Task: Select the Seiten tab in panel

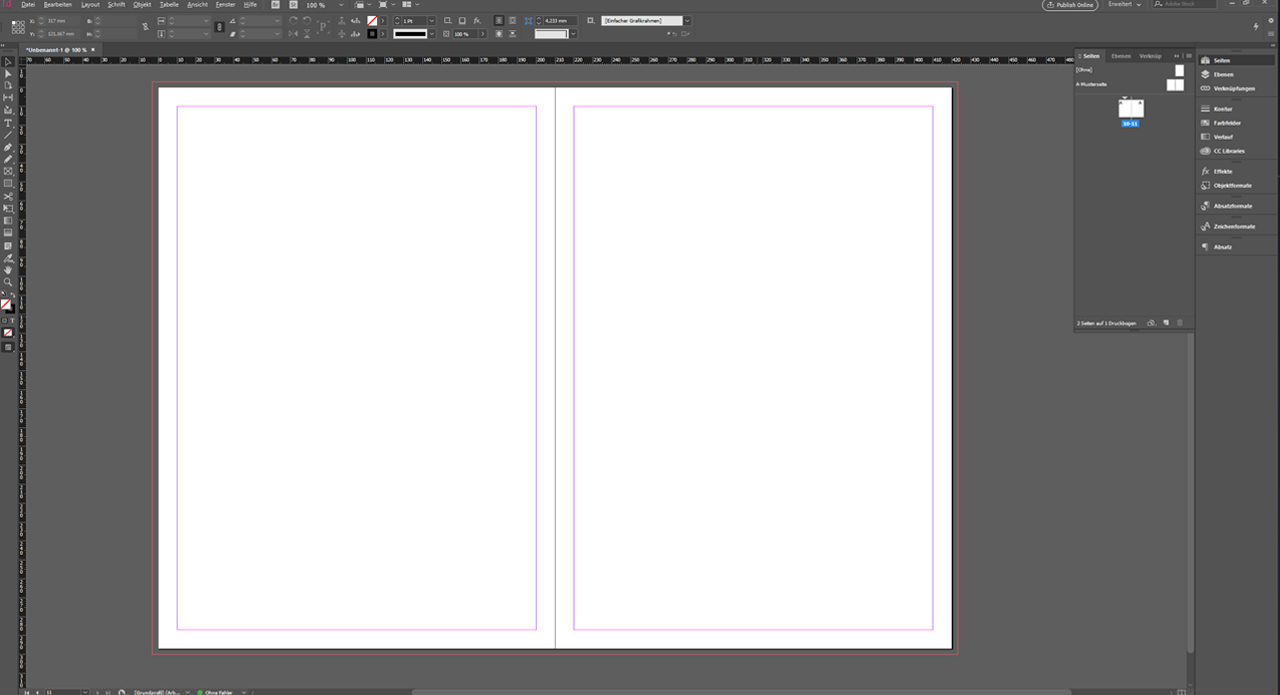Action: [x=1090, y=56]
